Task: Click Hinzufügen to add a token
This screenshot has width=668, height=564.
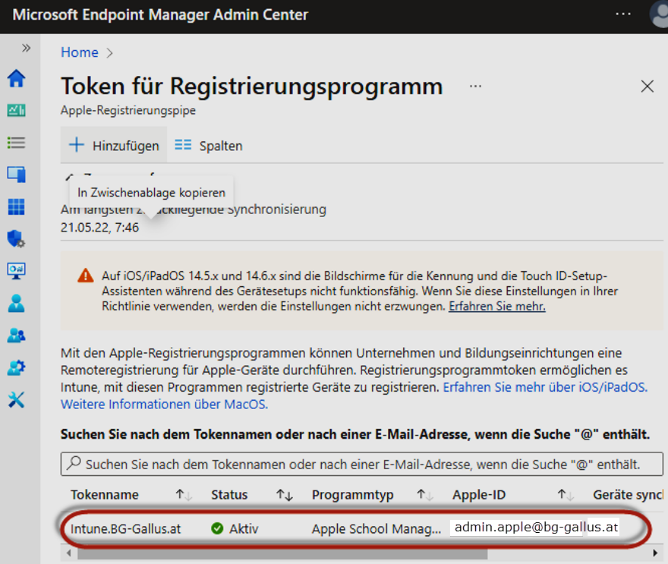Action: (x=114, y=146)
